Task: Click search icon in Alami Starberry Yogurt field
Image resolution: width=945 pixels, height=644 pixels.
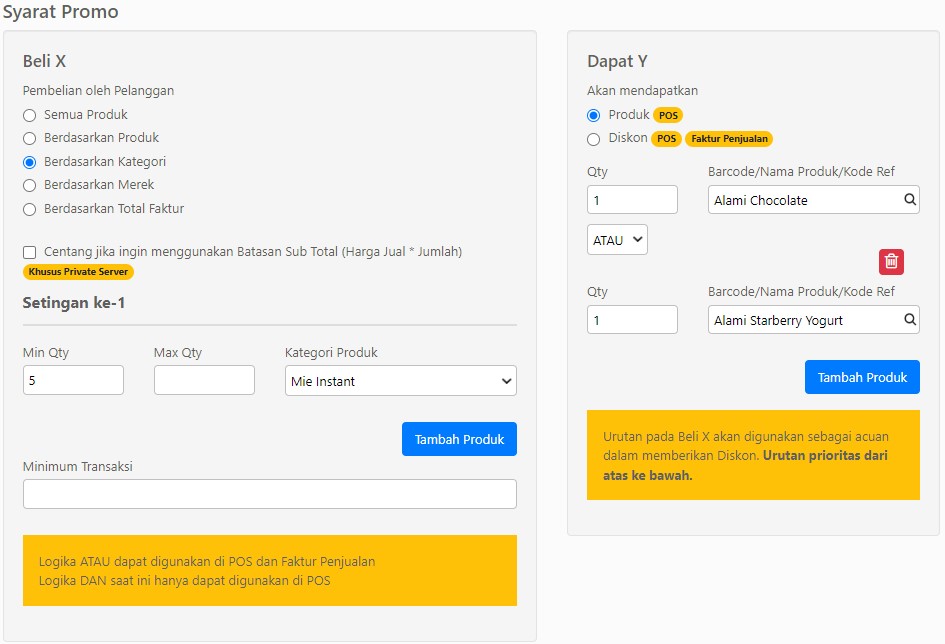Action: pos(909,319)
